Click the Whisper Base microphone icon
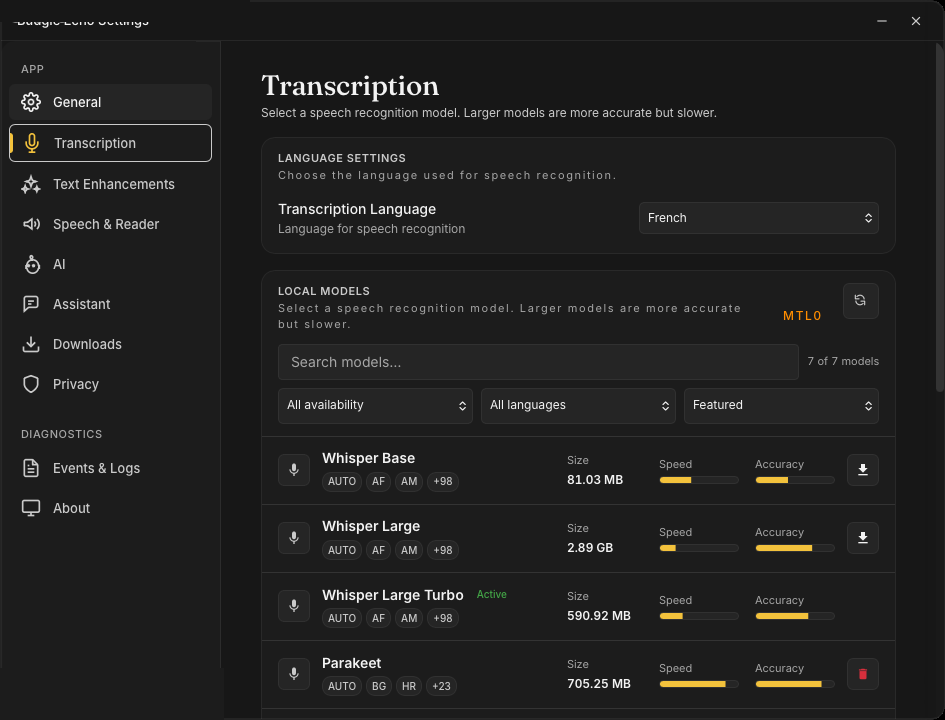This screenshot has height=720, width=945. (294, 470)
